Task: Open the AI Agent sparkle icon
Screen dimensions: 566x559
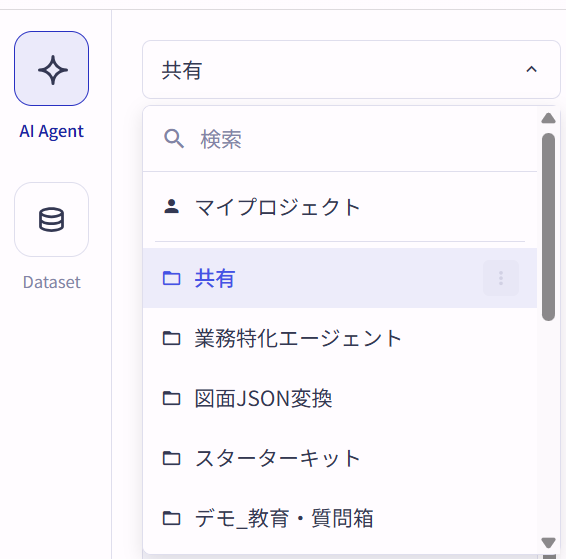Action: pos(52,69)
